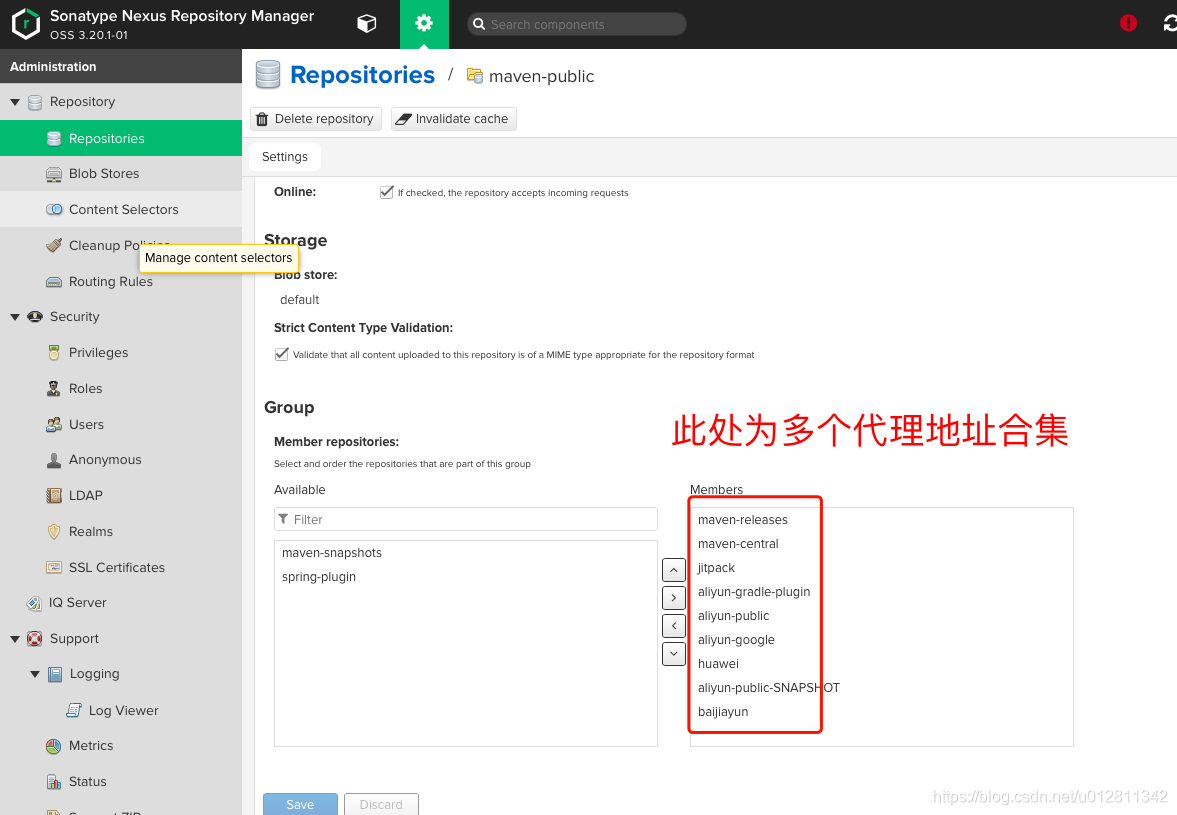Click the Blob Stores icon in sidebar
1177x815 pixels.
[x=54, y=174]
